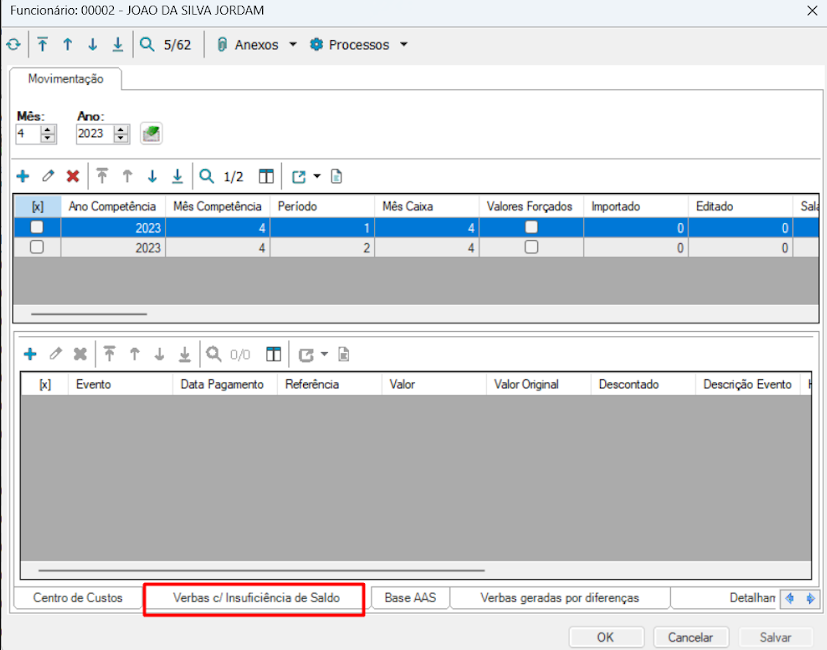Increase the Mês value with up spinner
The width and height of the screenshot is (827, 650).
(48, 129)
